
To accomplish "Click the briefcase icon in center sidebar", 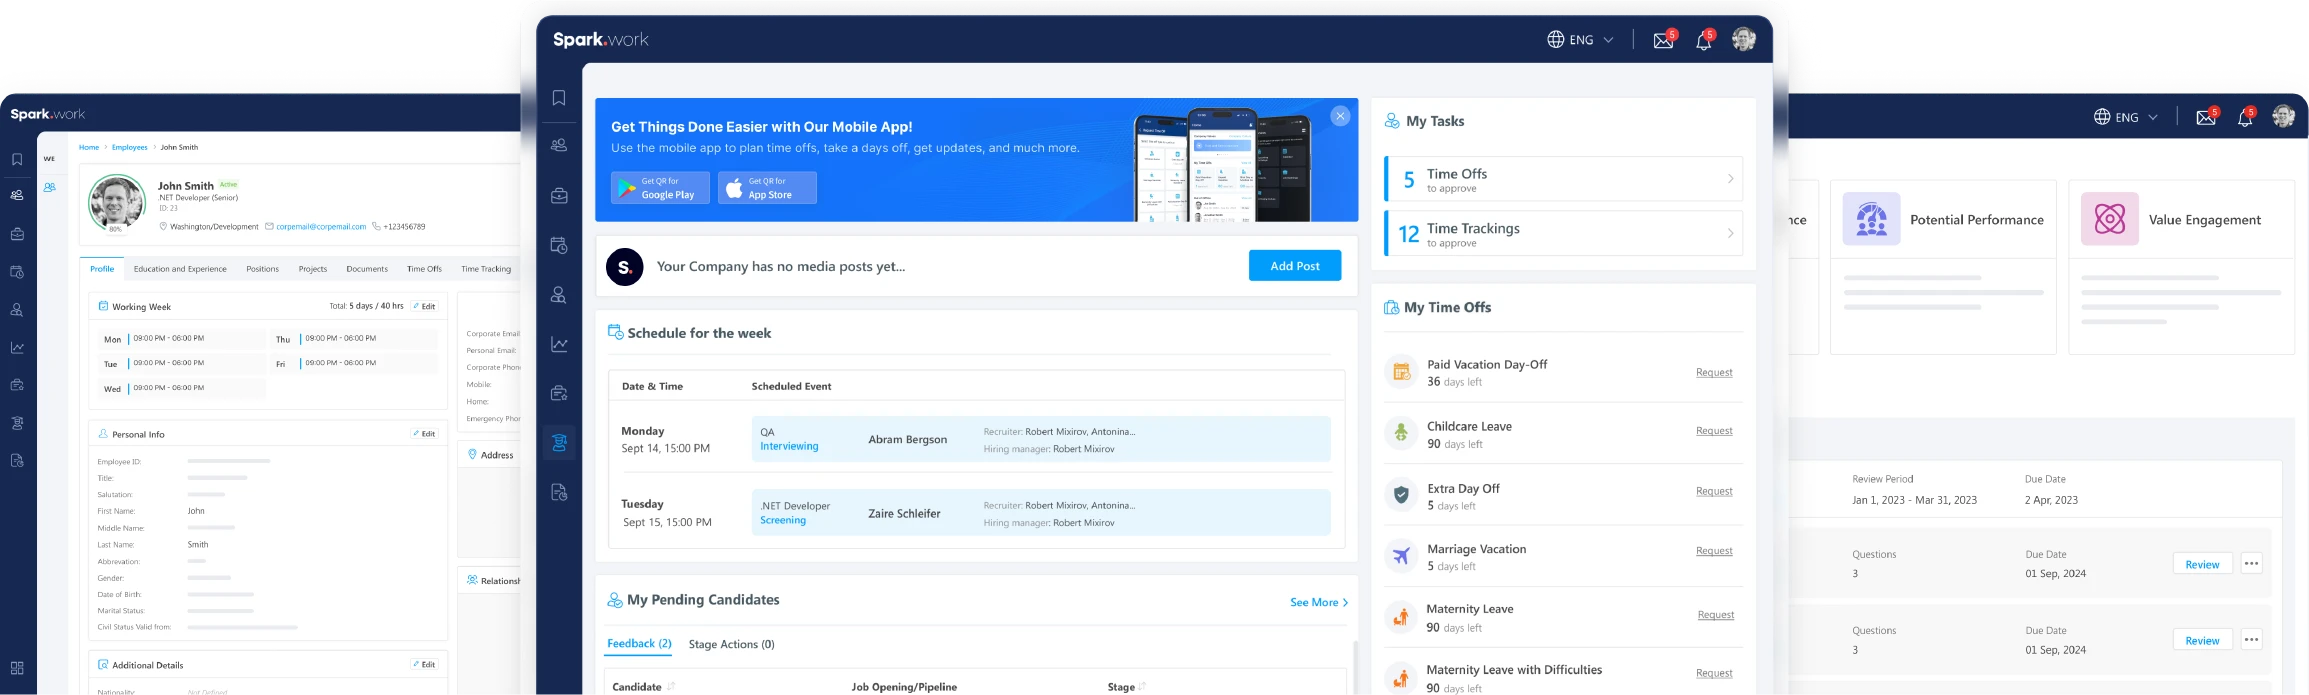I will 559,196.
